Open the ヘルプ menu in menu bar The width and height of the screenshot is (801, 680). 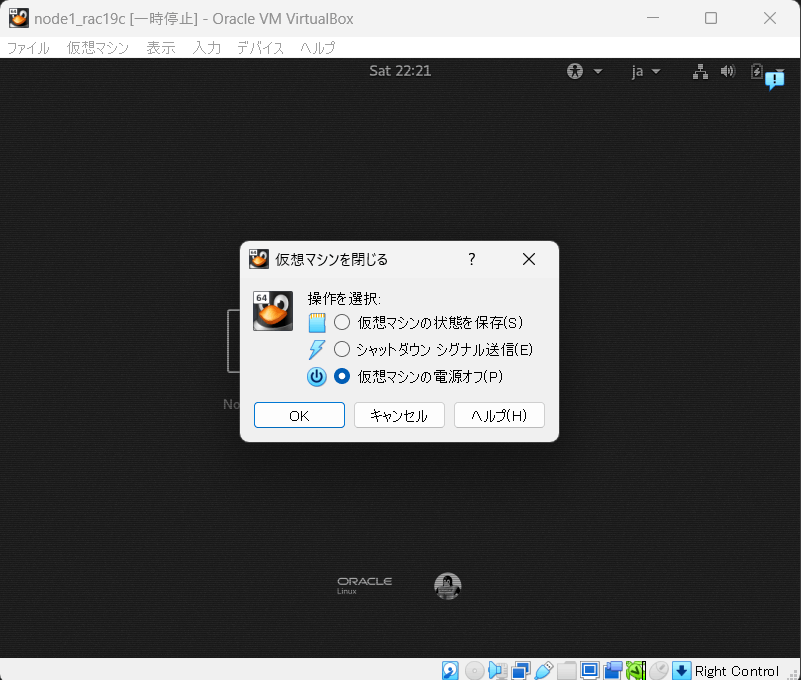(x=317, y=48)
